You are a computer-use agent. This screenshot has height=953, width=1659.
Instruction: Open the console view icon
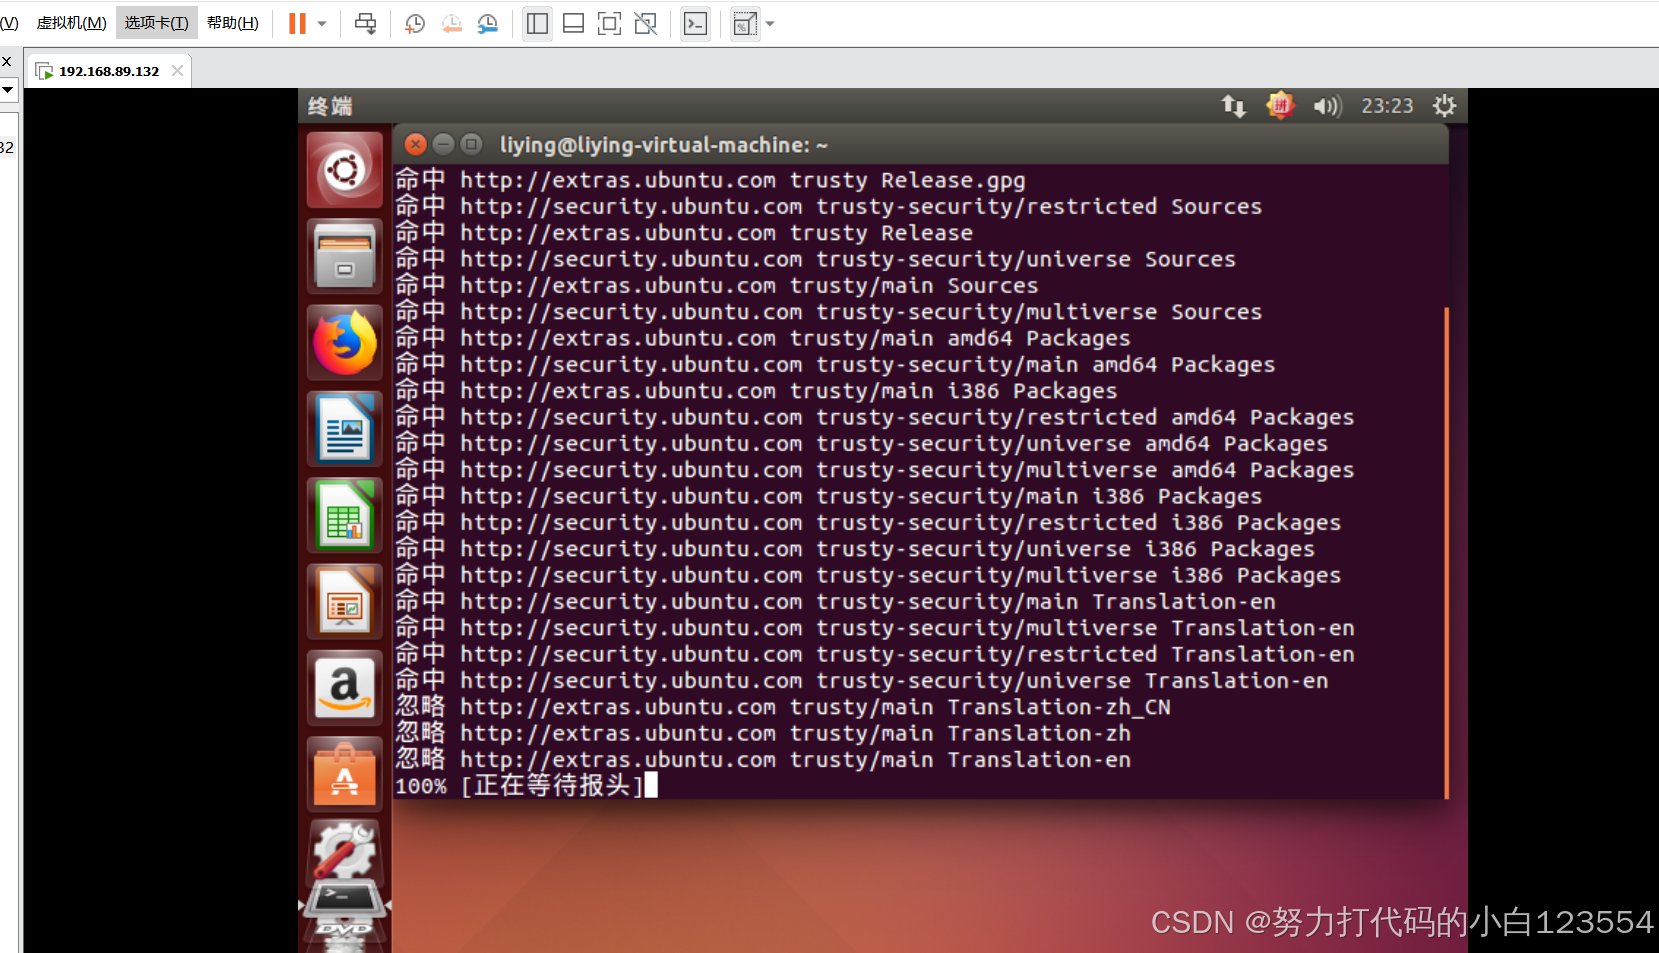click(x=695, y=23)
